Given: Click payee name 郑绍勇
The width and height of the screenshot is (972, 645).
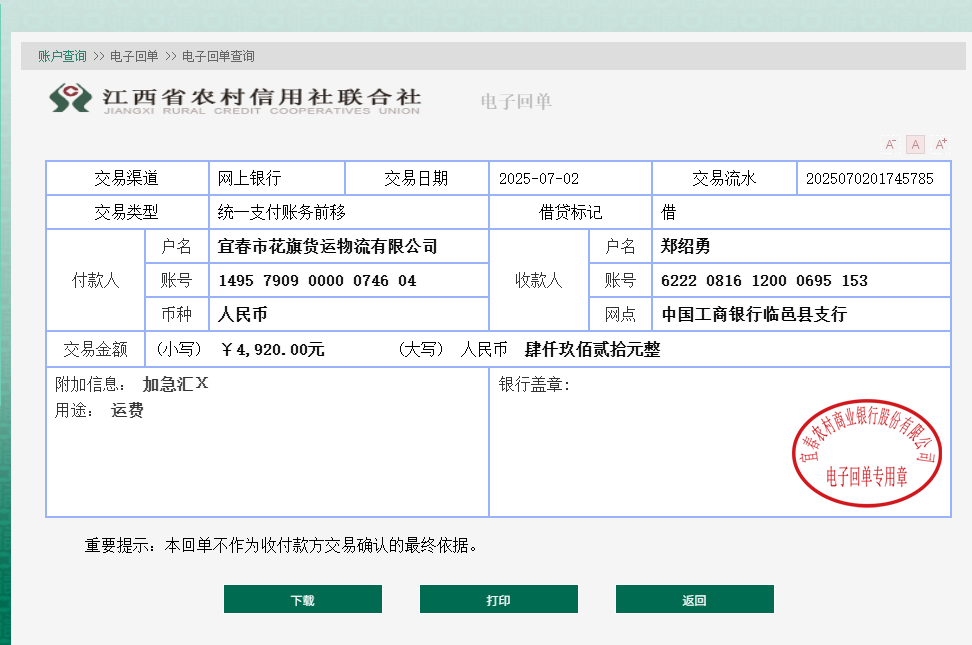Looking at the screenshot, I should (686, 246).
